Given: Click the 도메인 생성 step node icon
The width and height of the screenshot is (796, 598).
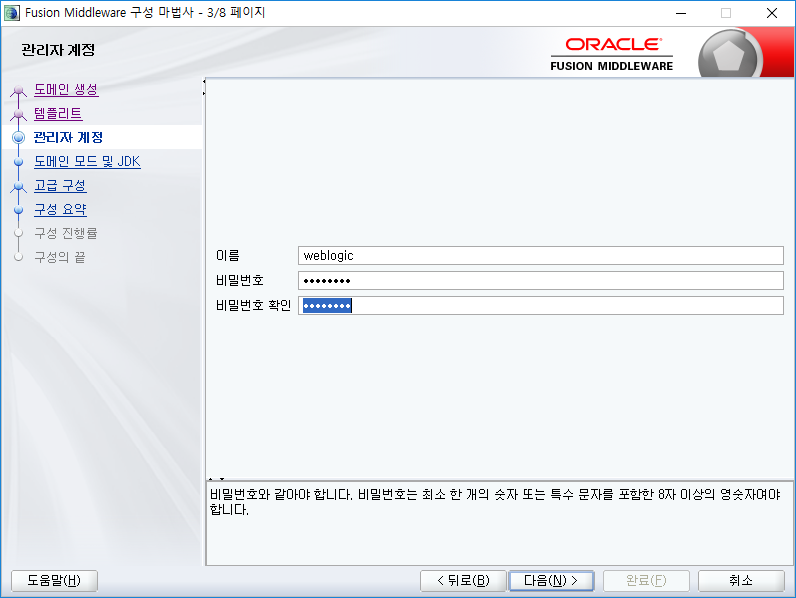Looking at the screenshot, I should pos(19,91).
